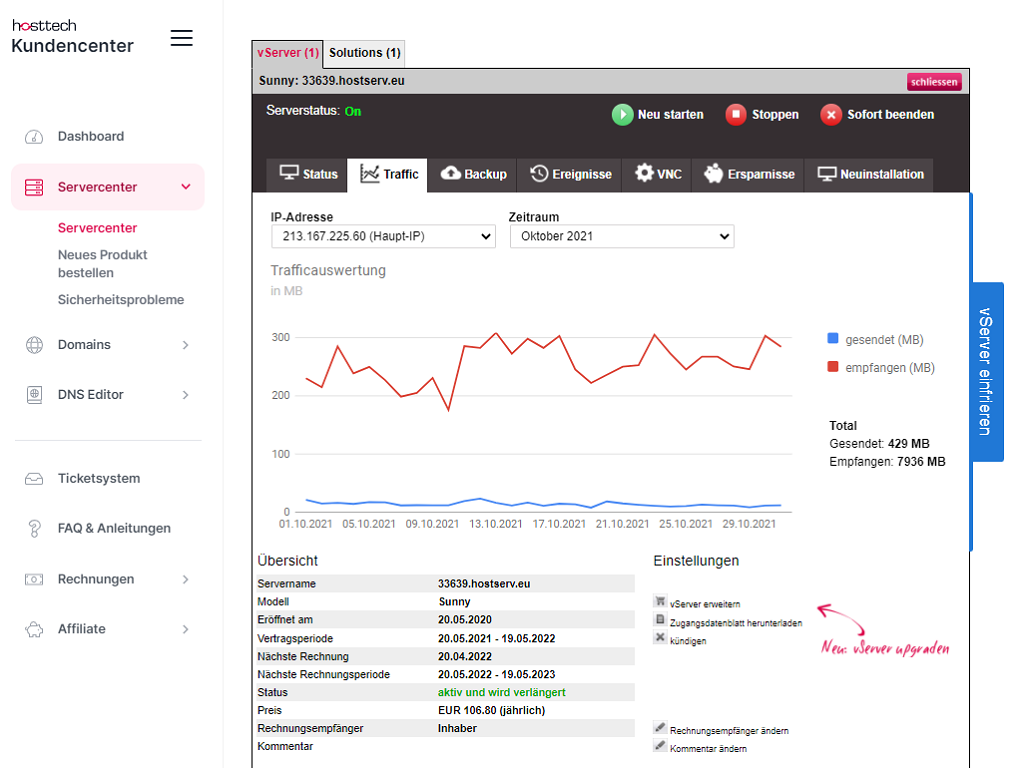Screen dimensions: 1024x768
Task: Expand the Domains submenu arrow
Action: click(185, 345)
